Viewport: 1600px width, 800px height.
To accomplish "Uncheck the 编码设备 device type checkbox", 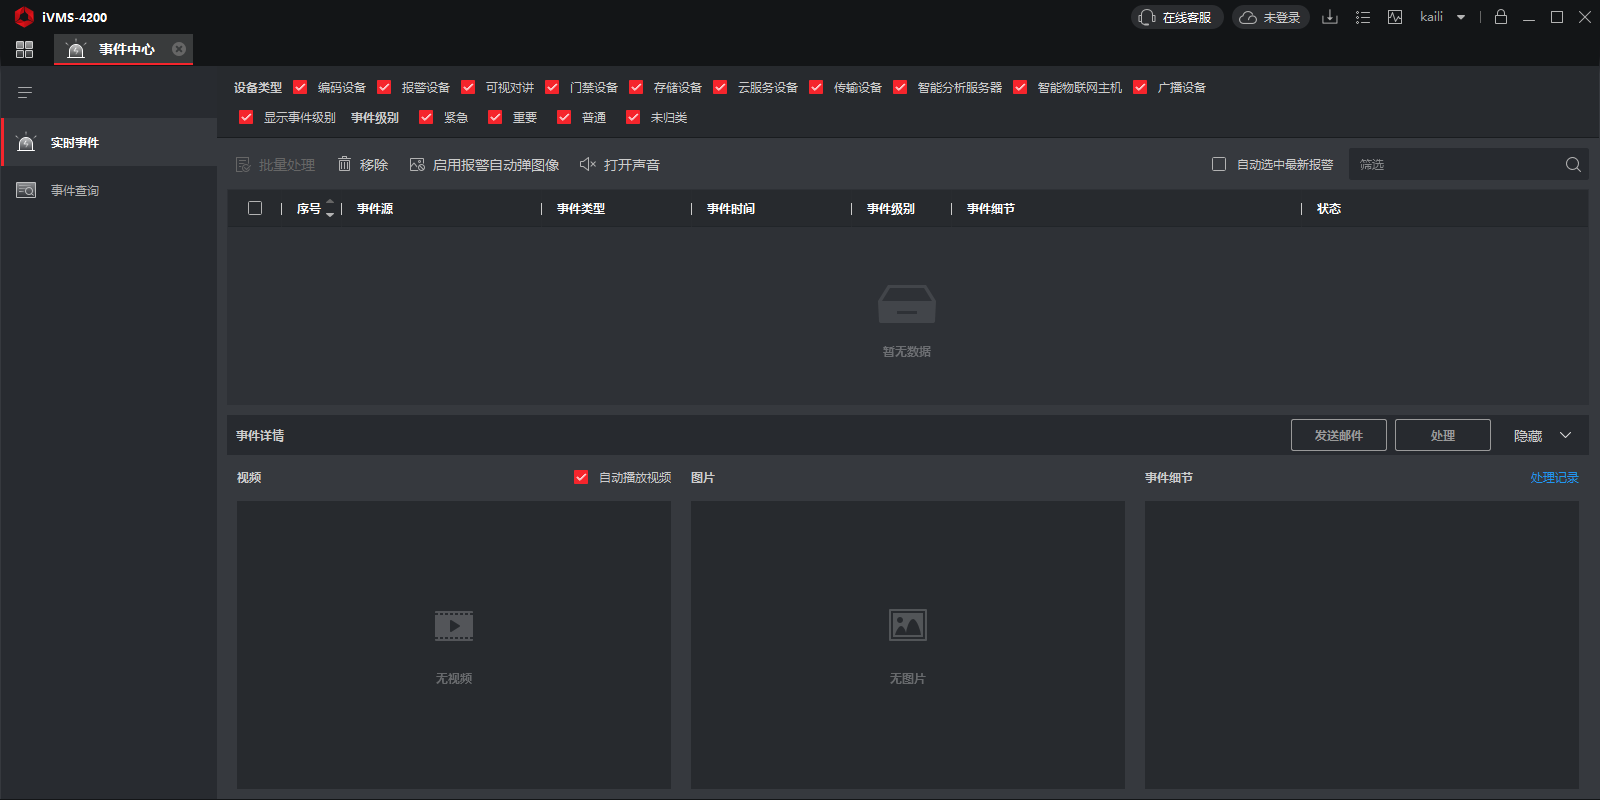I will tap(300, 88).
